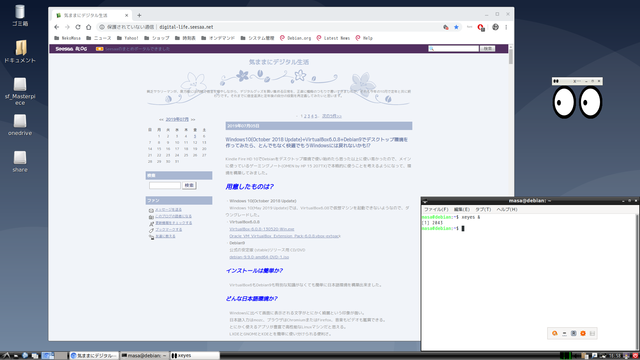Open the terminal window menu icon in title bar

[x=425, y=201]
